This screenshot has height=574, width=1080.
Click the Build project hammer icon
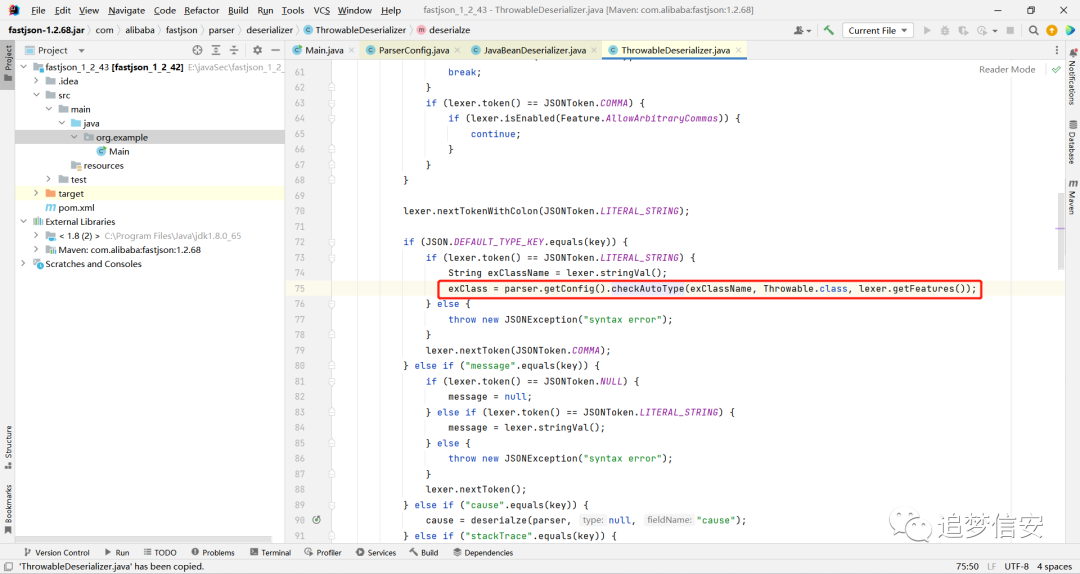point(829,30)
